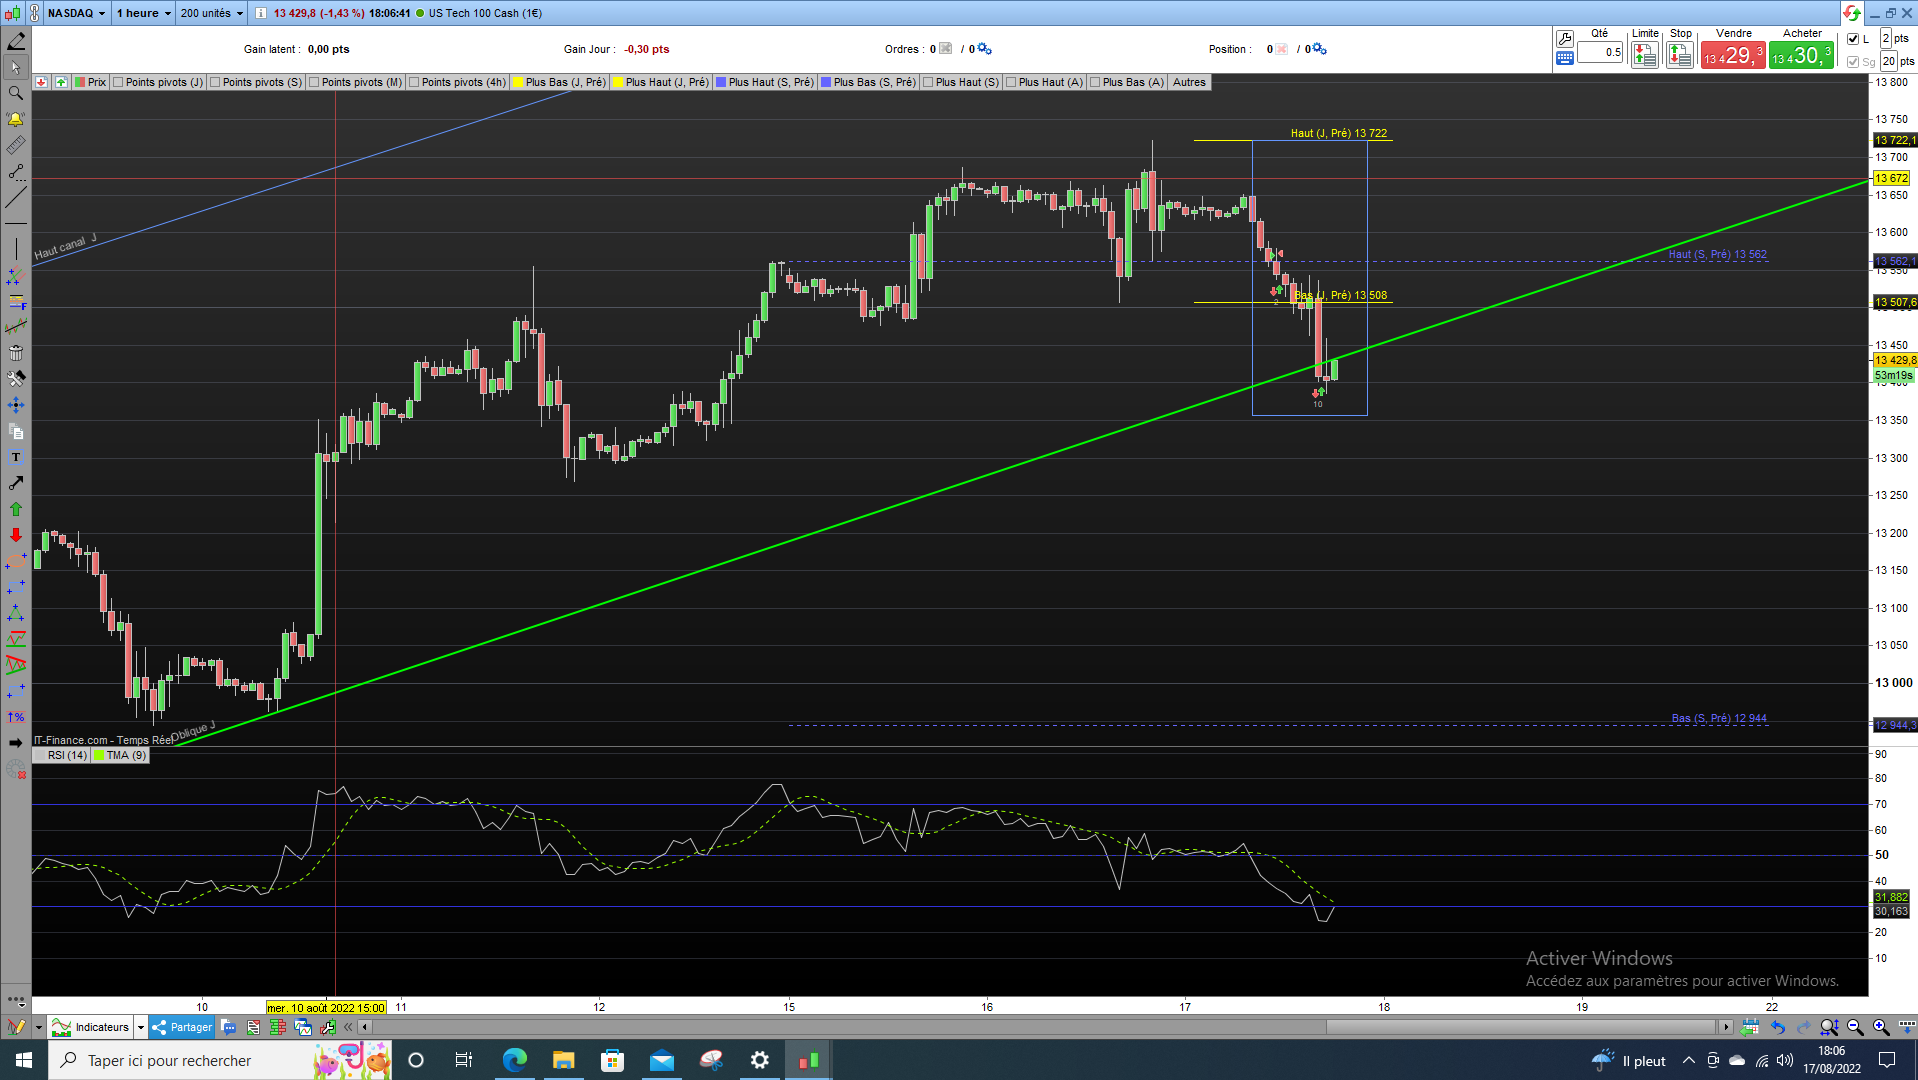1918x1080 pixels.
Task: Click the Vendre sell button at 13 429
Action: click(x=1733, y=55)
